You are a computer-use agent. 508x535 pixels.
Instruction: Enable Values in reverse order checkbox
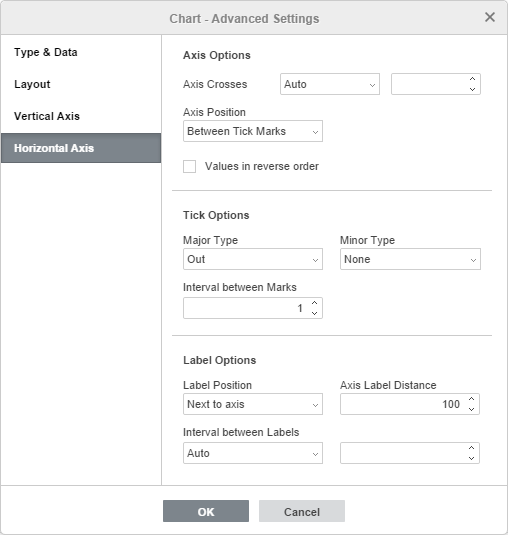[189, 167]
